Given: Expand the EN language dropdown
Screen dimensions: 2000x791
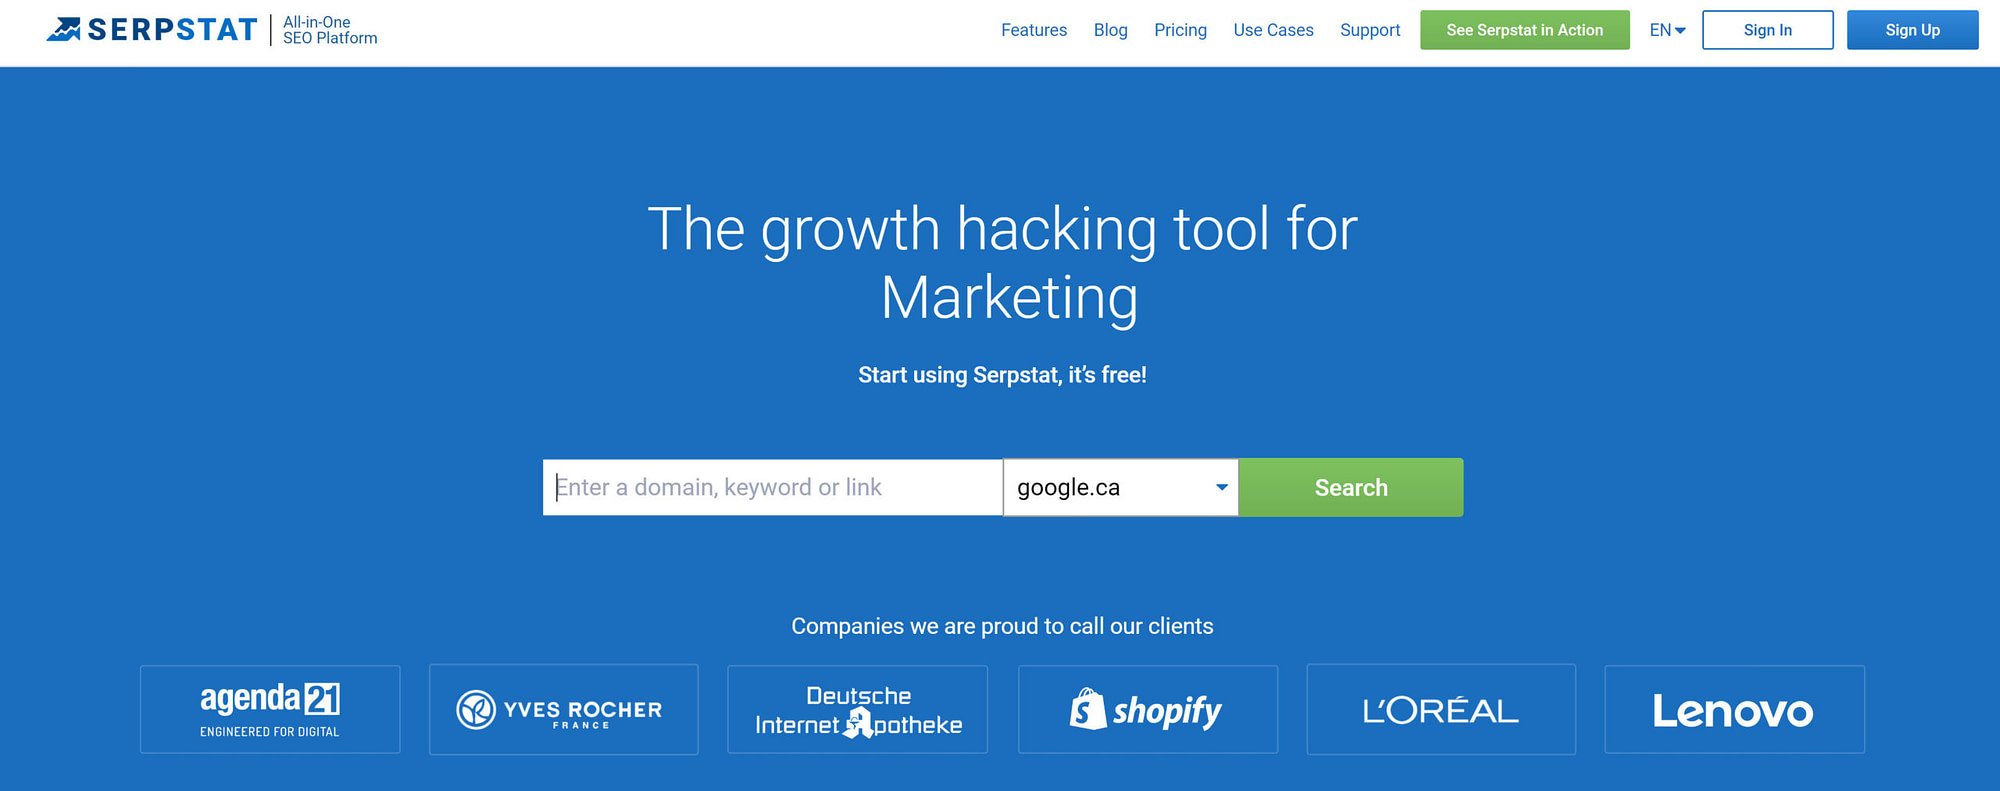Looking at the screenshot, I should click(1667, 30).
